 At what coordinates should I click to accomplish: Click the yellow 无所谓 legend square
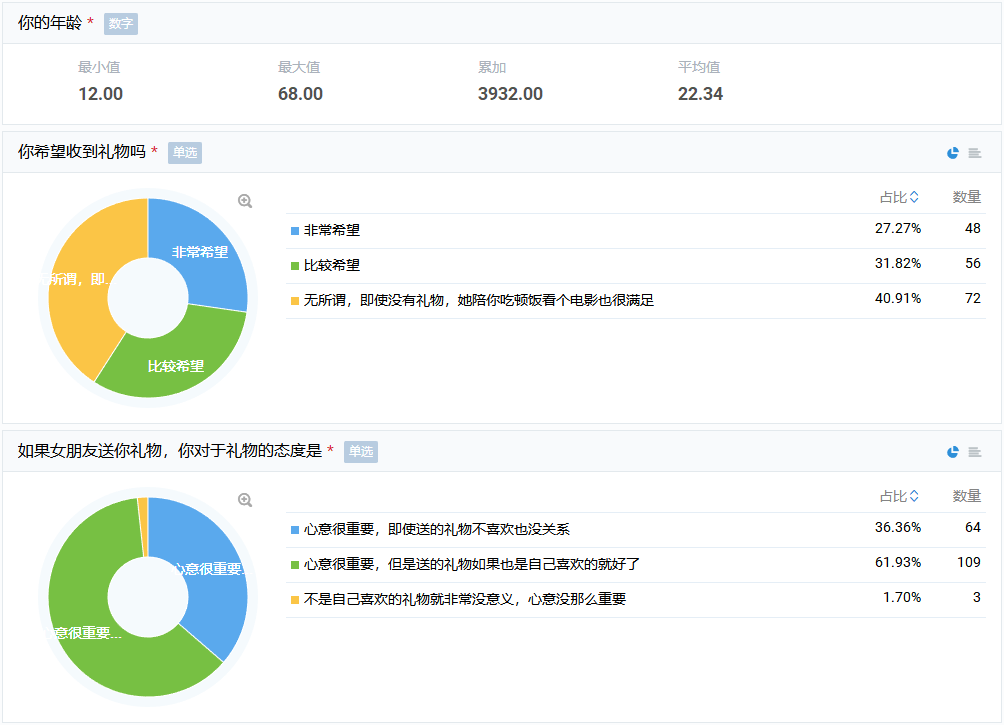295,301
